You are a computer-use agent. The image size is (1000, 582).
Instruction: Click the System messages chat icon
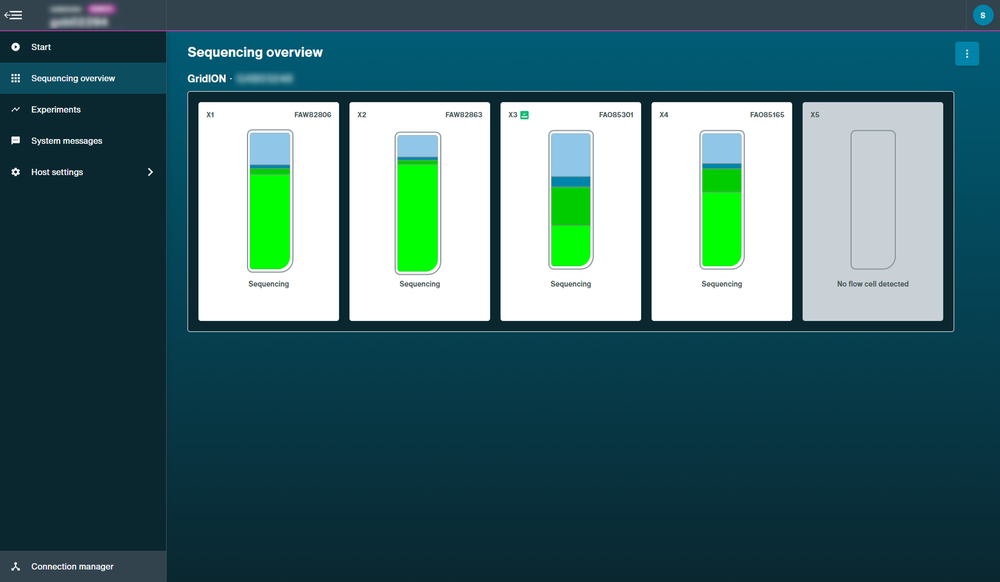[15, 141]
